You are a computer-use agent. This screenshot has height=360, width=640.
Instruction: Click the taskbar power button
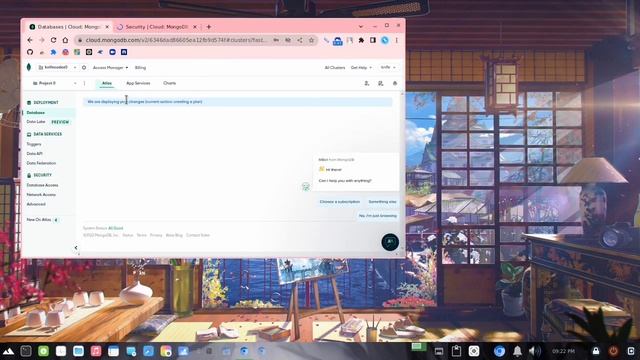click(x=613, y=351)
